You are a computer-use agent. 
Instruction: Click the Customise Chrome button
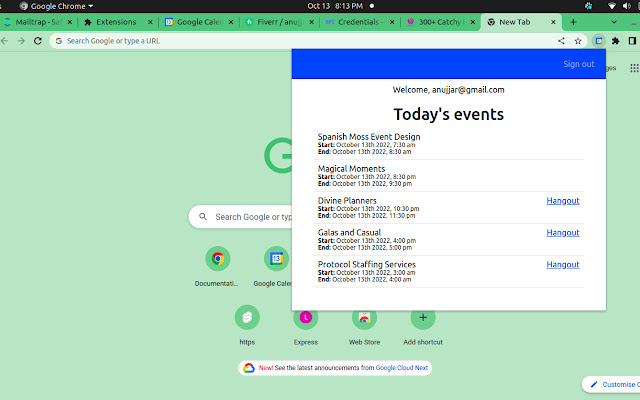(x=612, y=384)
